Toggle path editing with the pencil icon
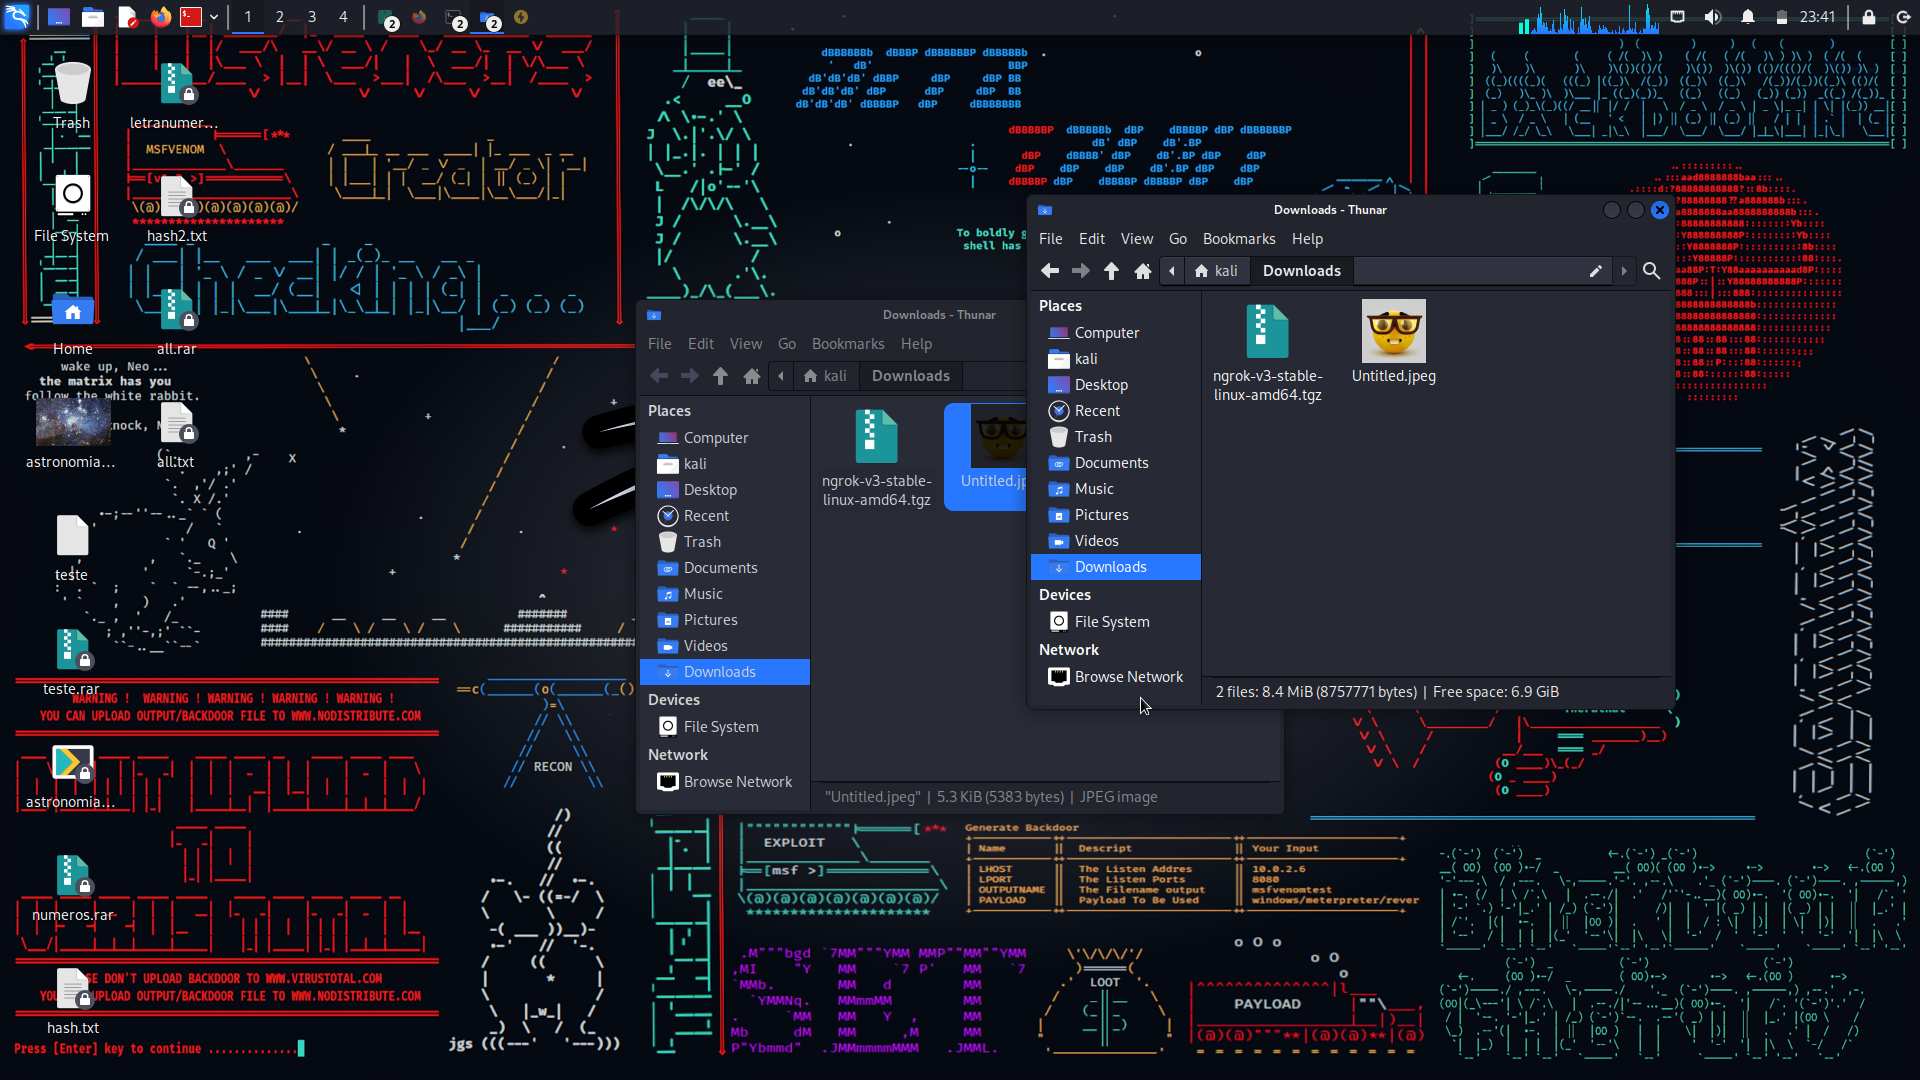 1595,271
